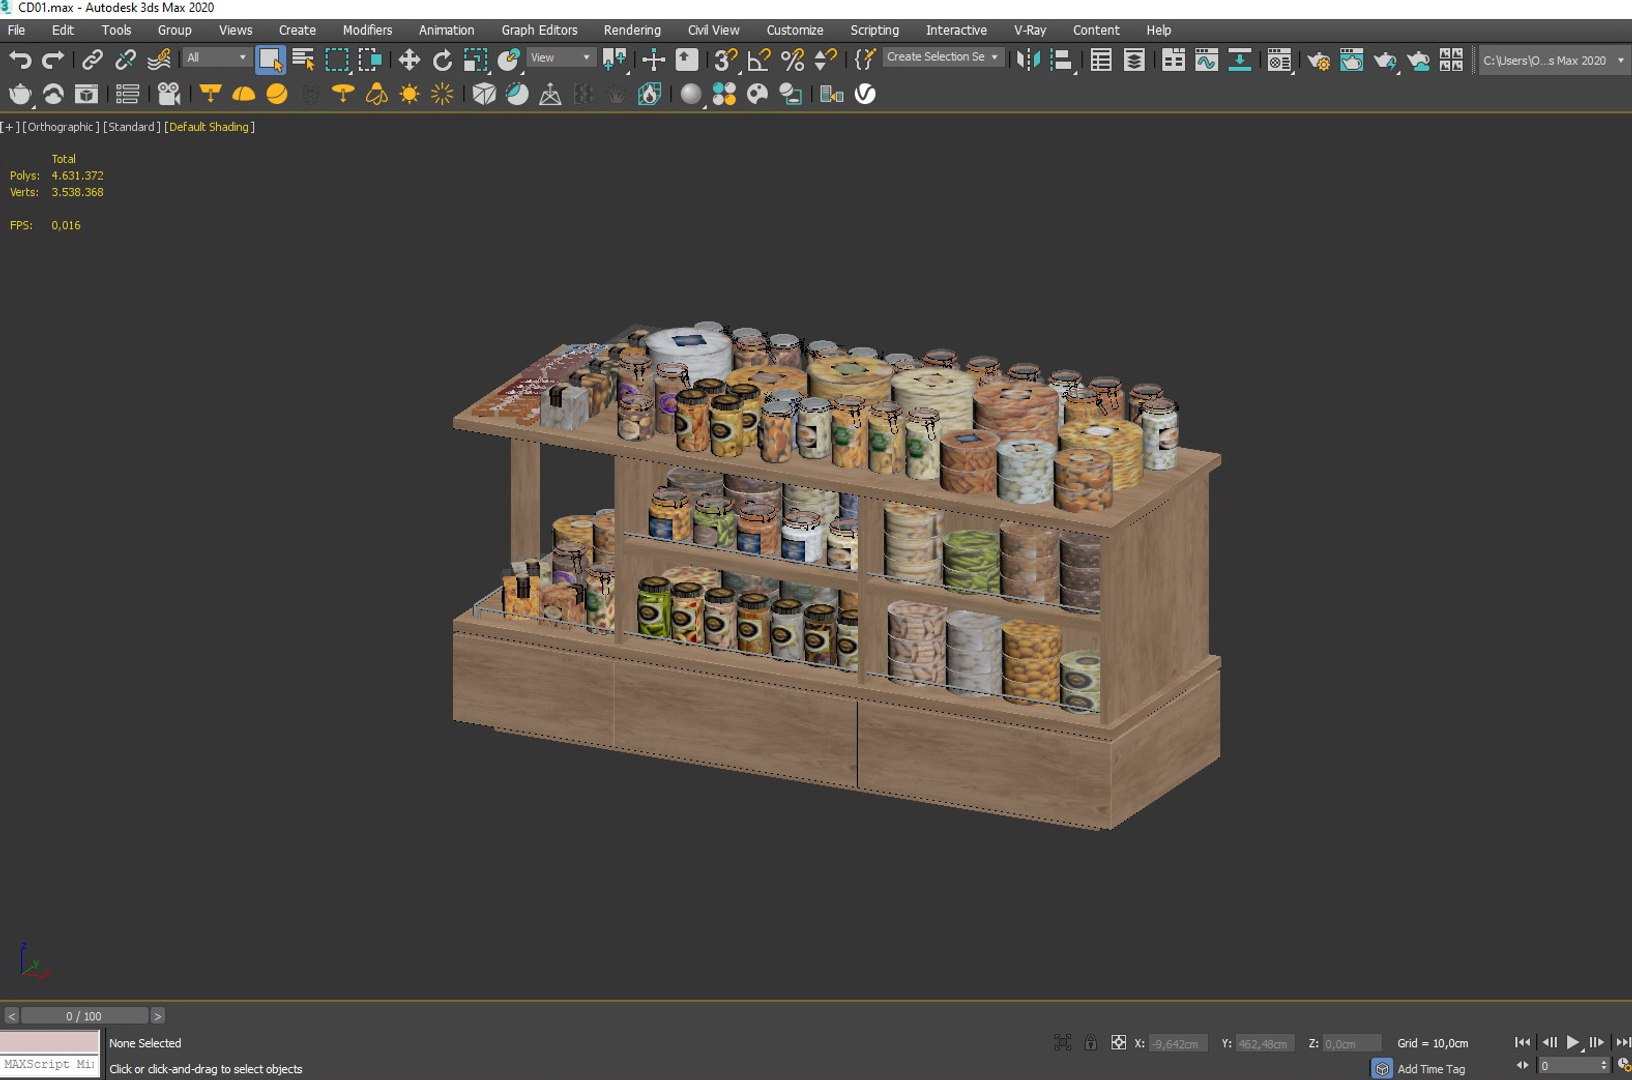Toggle the 3D Snaps button

pyautogui.click(x=726, y=60)
